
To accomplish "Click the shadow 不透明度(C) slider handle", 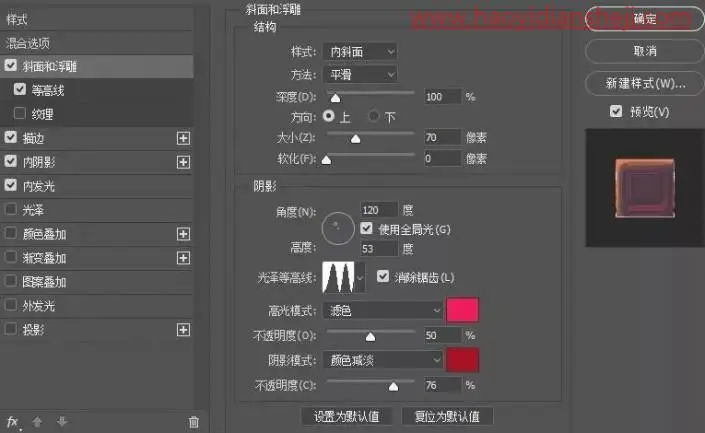I will click(x=393, y=386).
